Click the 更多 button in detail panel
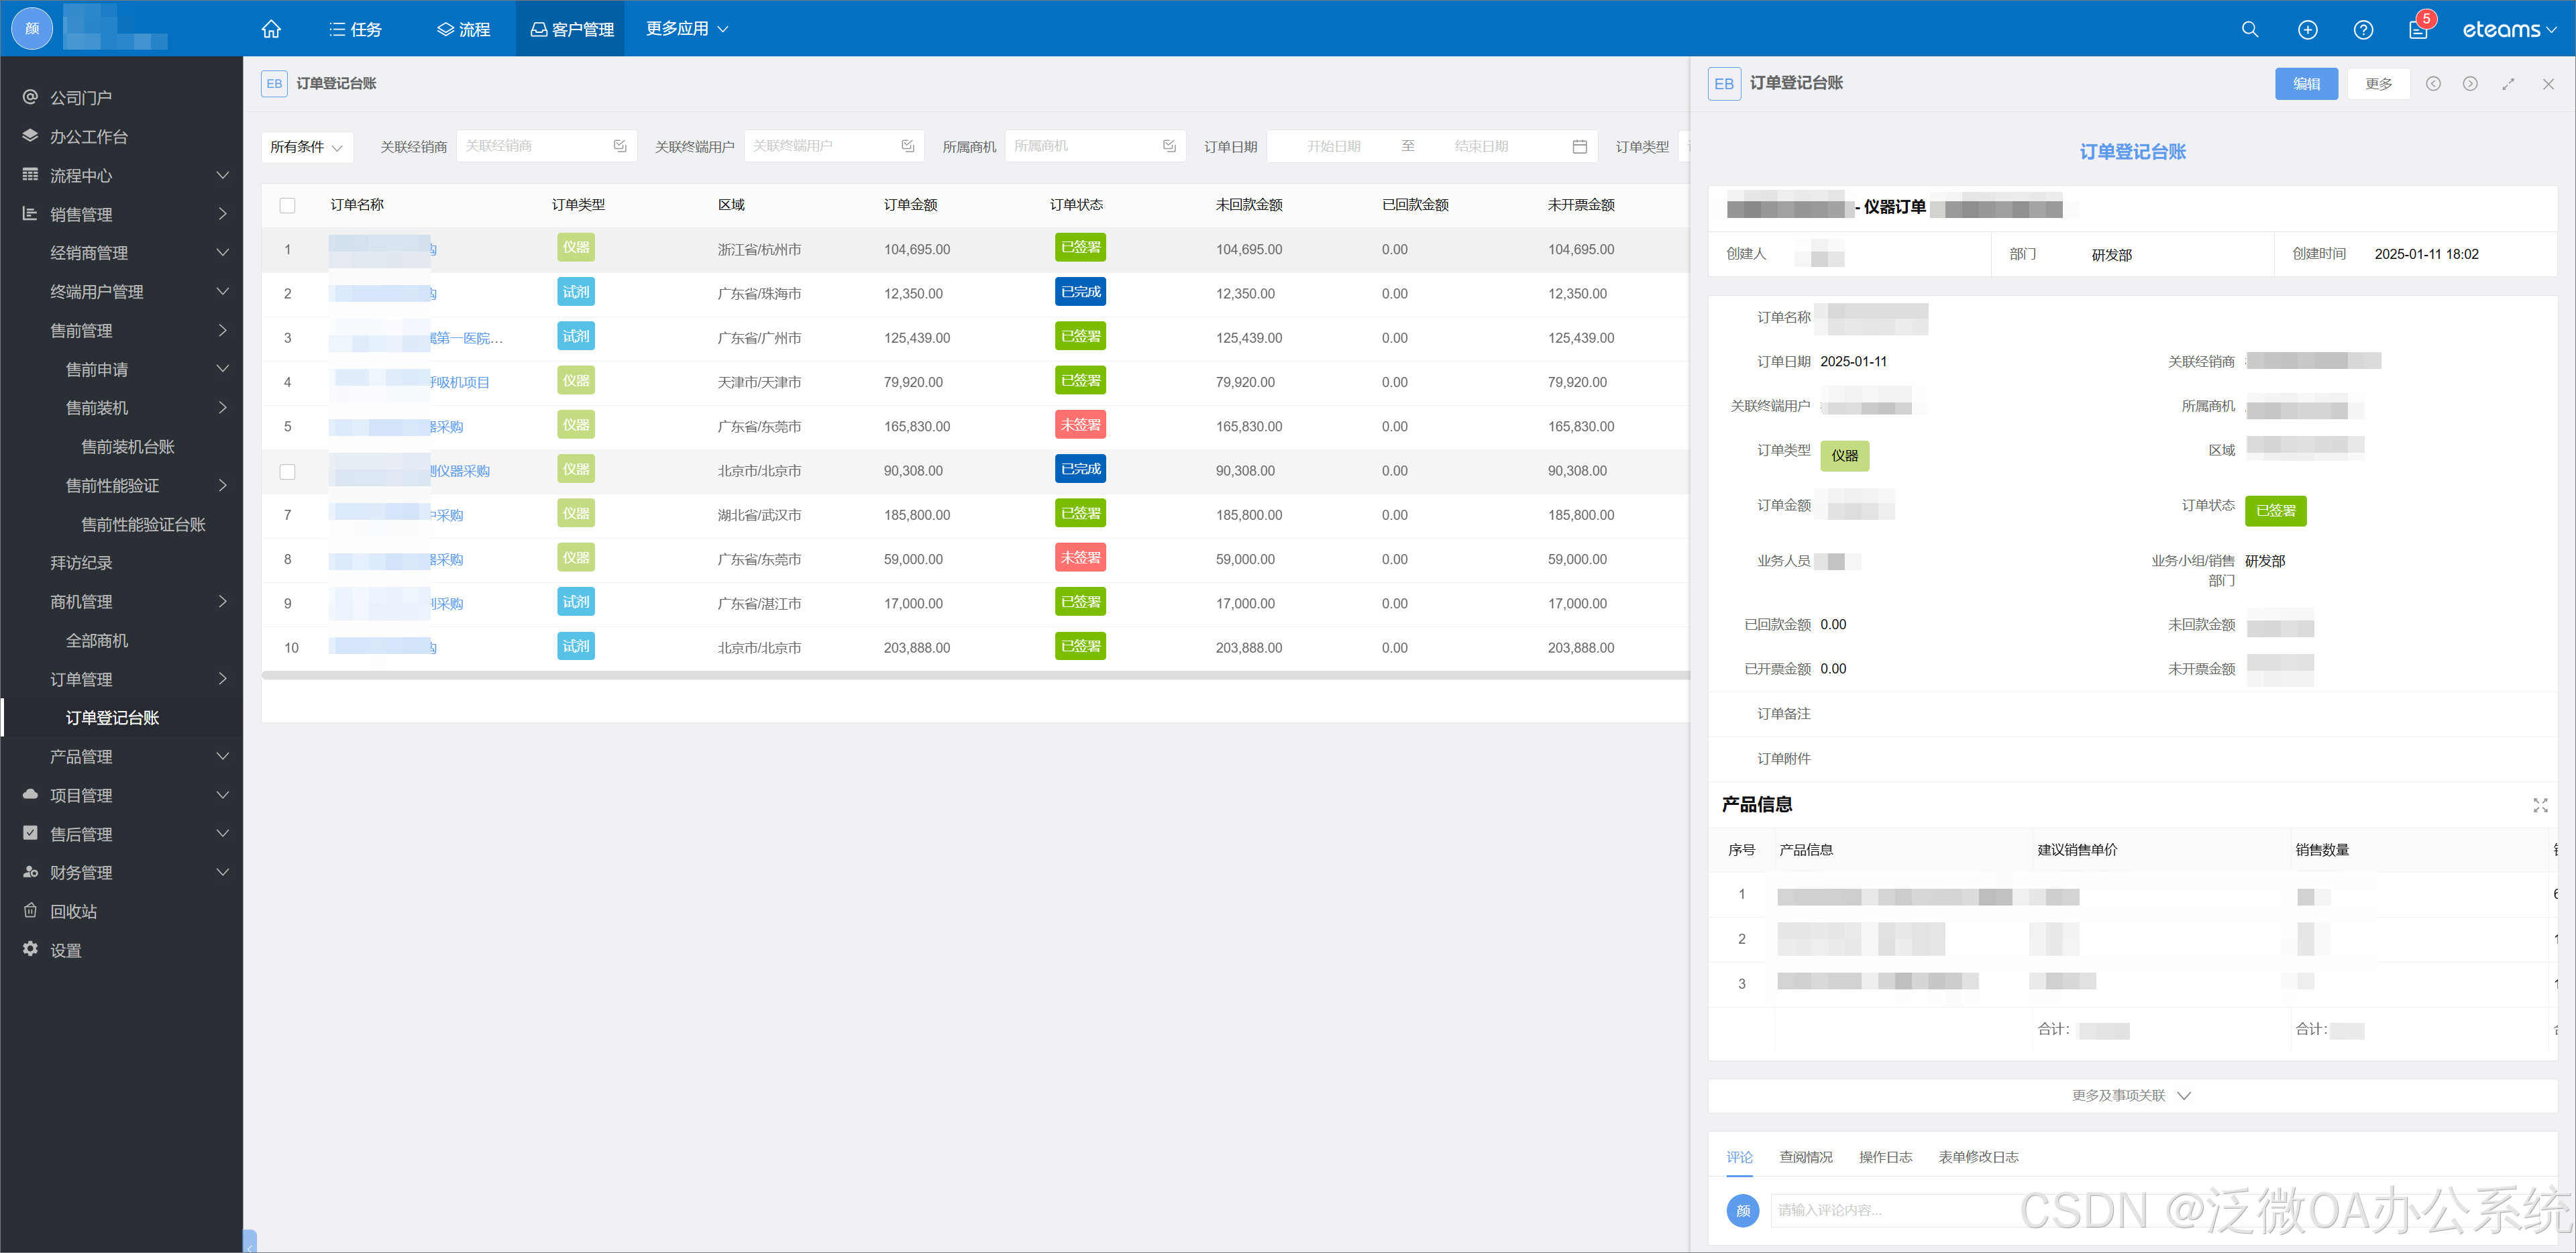Screen dimensions: 2576x1253 pyautogui.click(x=2378, y=84)
